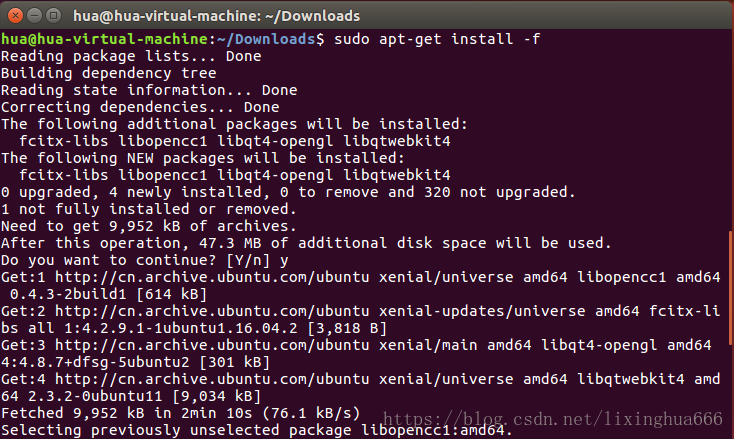The width and height of the screenshot is (734, 439).
Task: Click the 'Get:2' xenial-updates fcitx-libs line
Action: pos(360,311)
